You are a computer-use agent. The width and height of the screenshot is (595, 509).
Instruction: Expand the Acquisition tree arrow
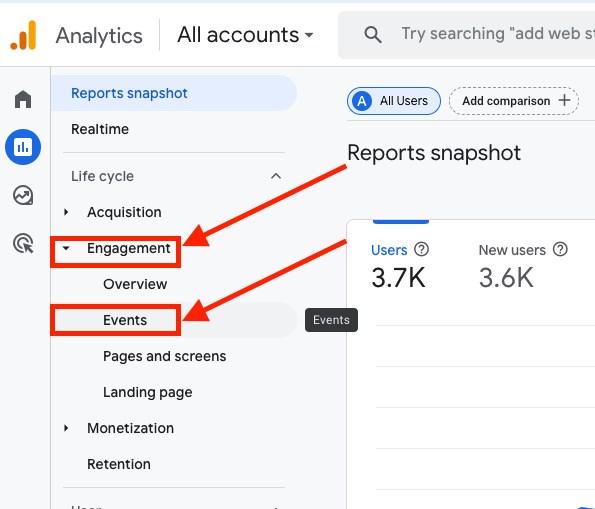pos(66,212)
